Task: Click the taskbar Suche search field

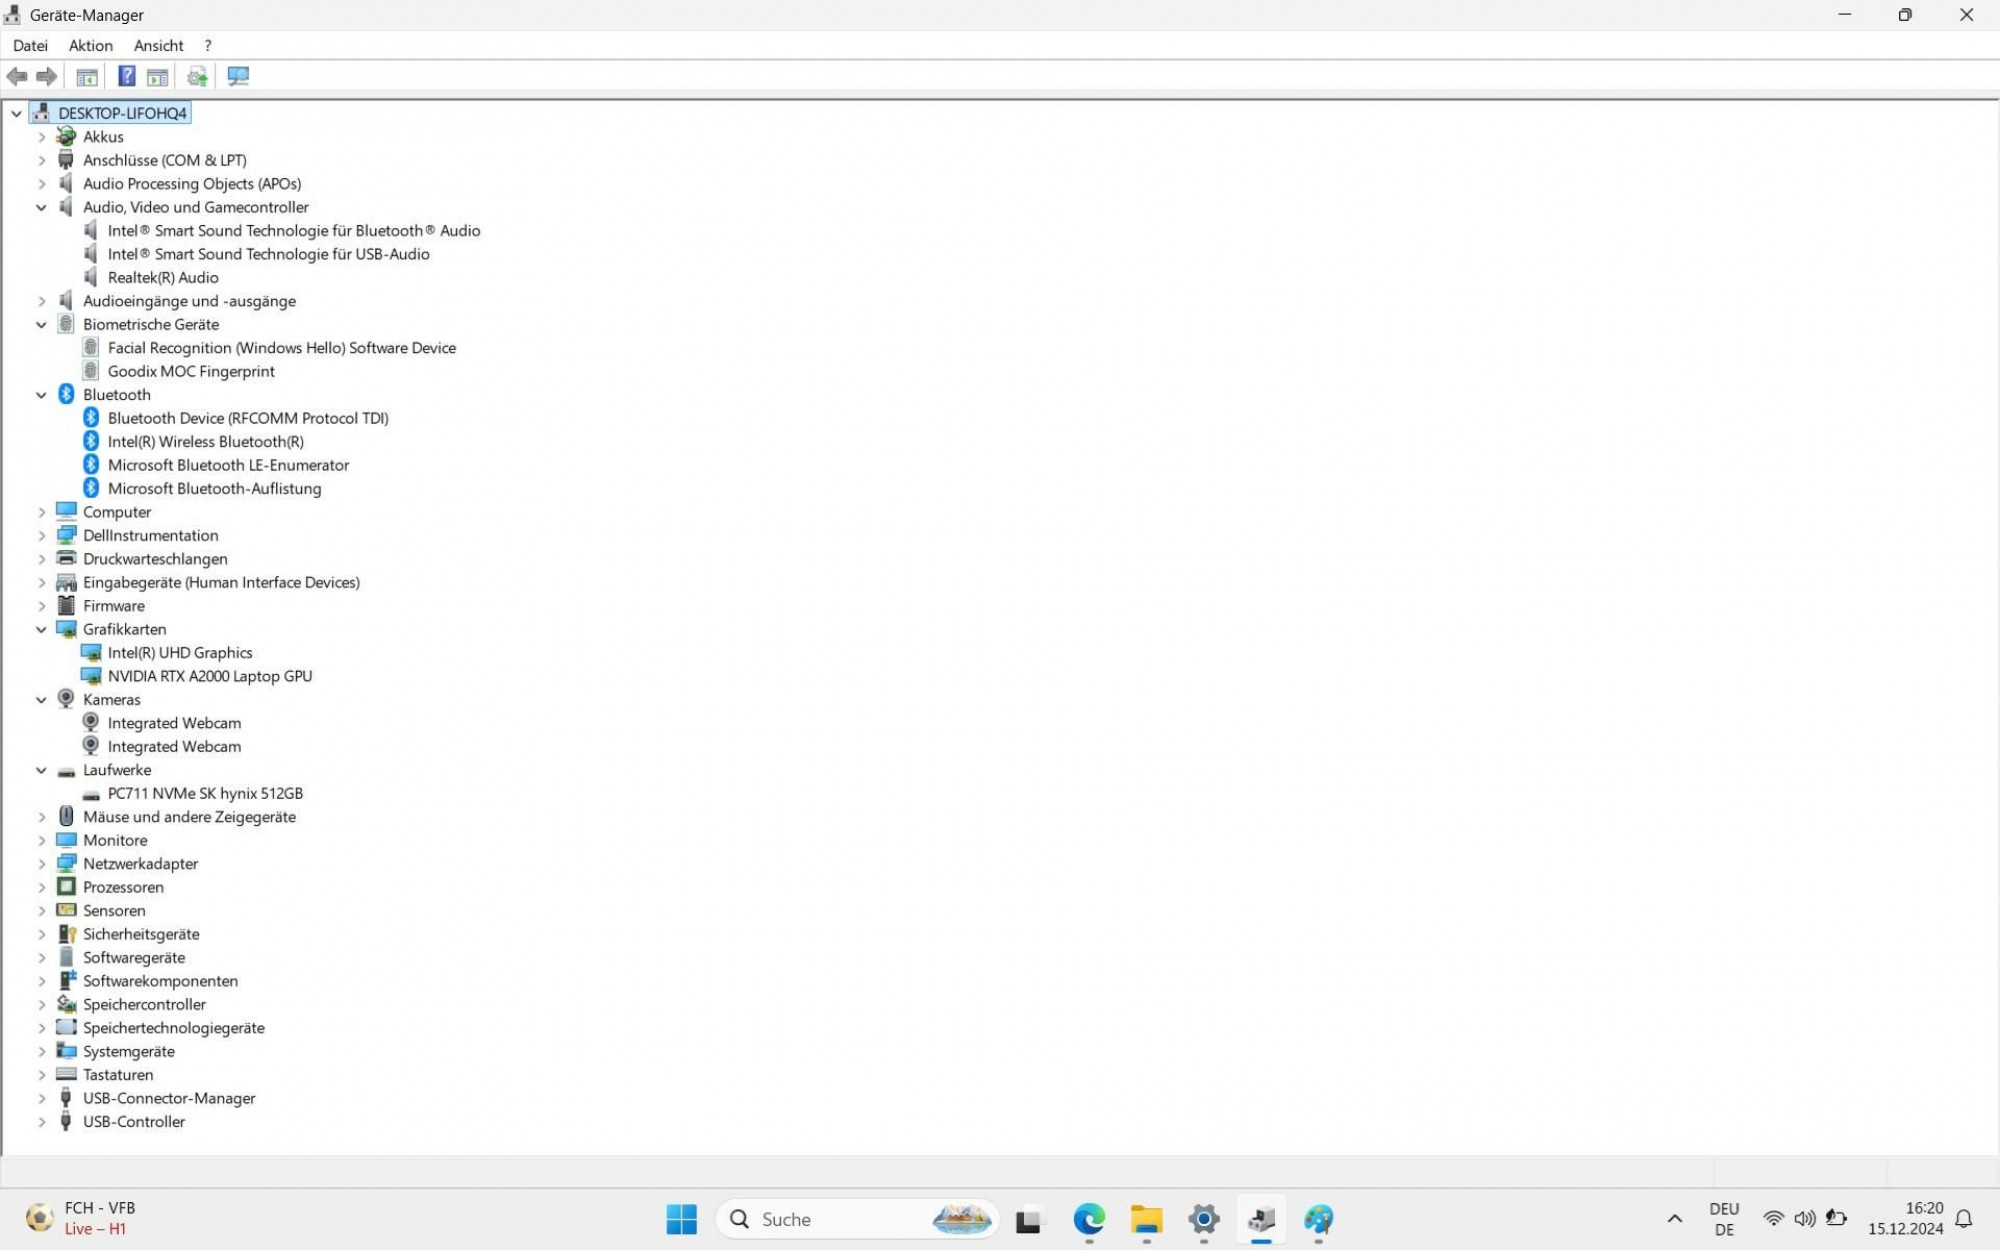Action: coord(857,1219)
